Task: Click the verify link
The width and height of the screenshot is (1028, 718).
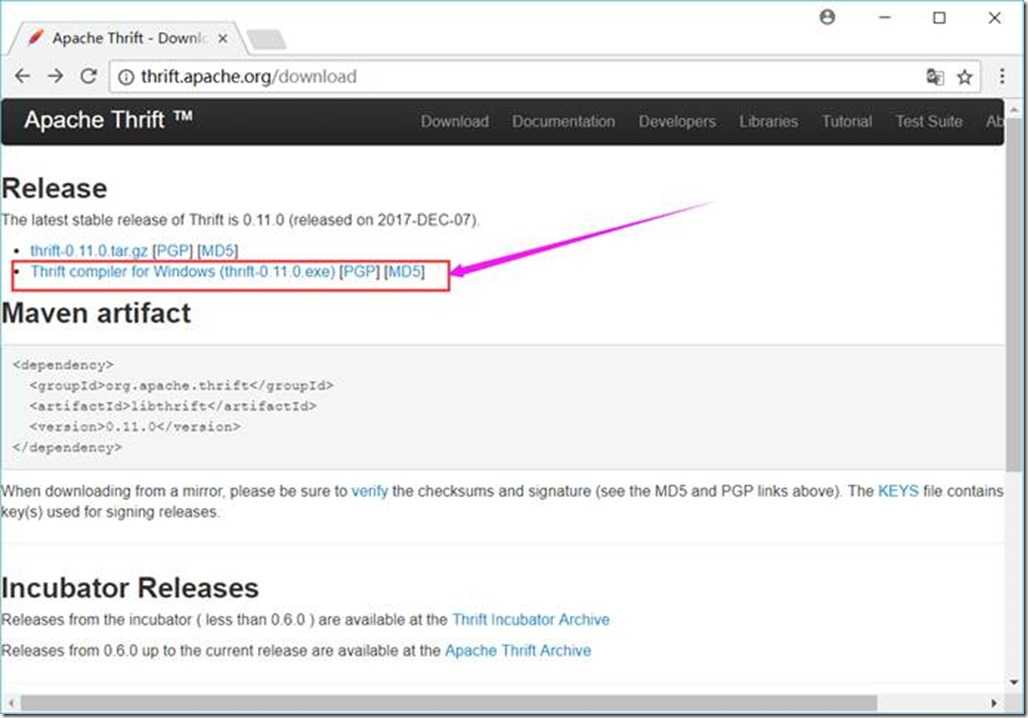Action: point(369,491)
